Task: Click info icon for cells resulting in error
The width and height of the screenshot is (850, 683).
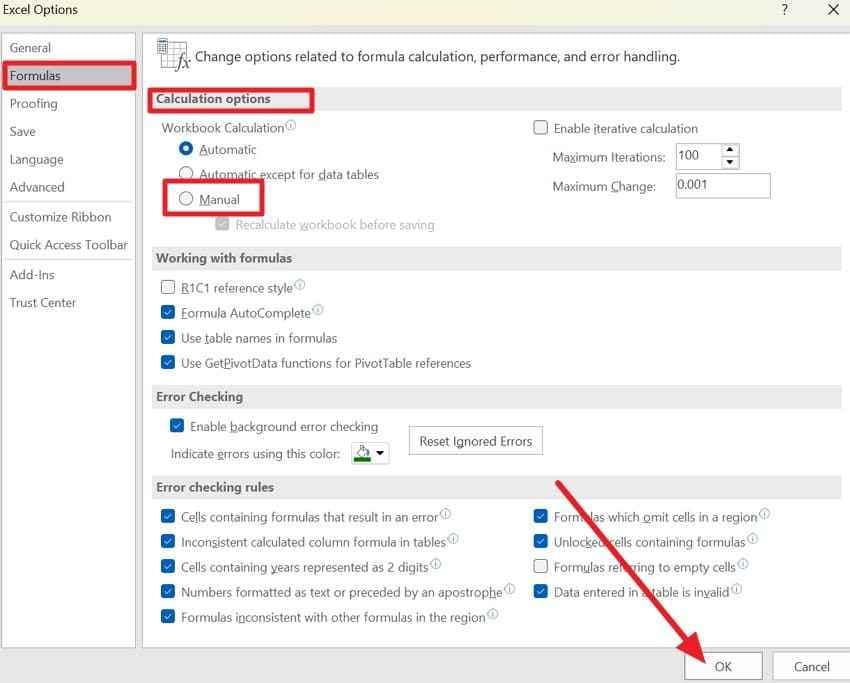Action: [x=446, y=513]
